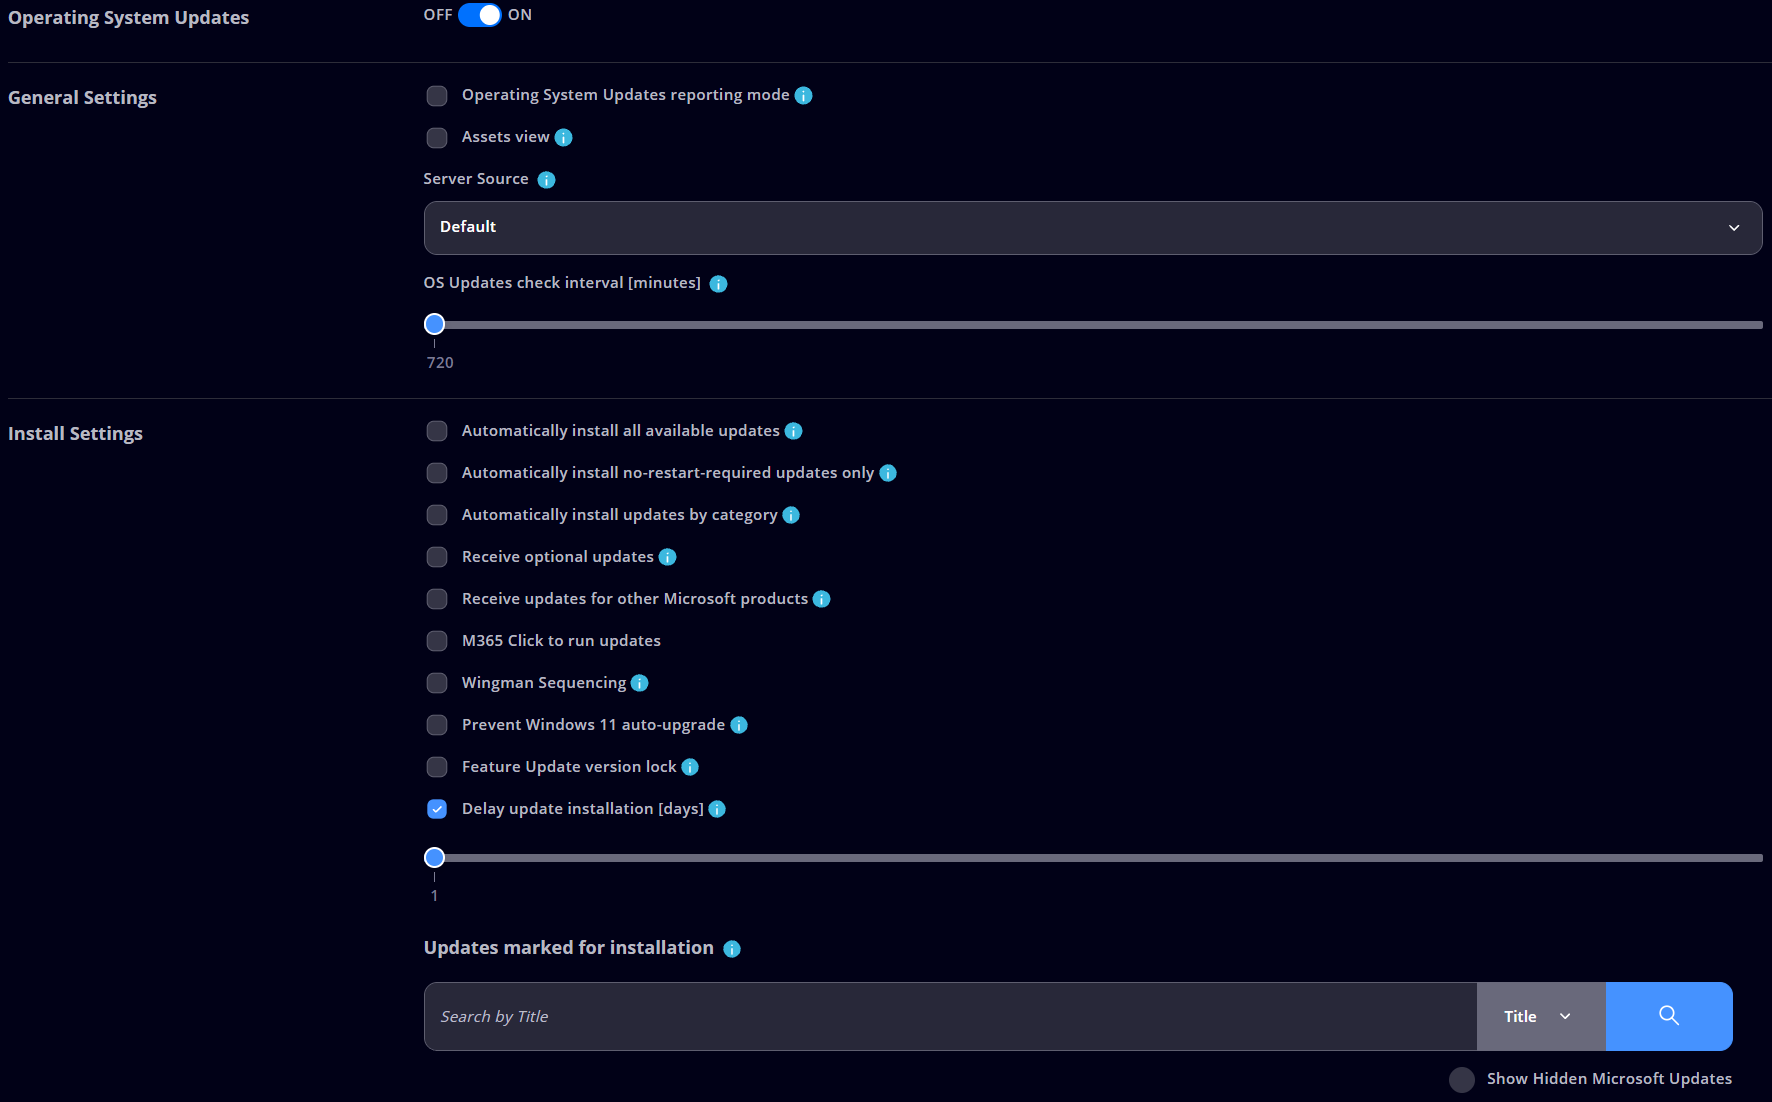1772x1102 pixels.
Task: Click the Server Source info icon
Action: [546, 179]
